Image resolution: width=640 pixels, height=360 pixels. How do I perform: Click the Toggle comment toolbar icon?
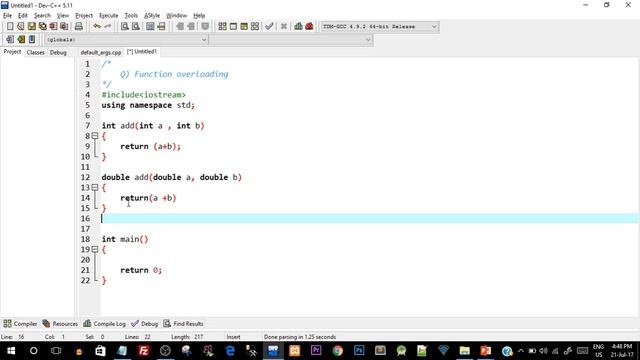coord(205,27)
